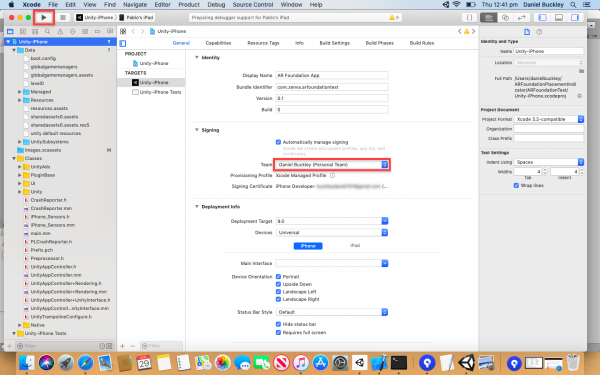Hide the Utilities inspector panel
This screenshot has height=375, width=600.
click(575, 18)
